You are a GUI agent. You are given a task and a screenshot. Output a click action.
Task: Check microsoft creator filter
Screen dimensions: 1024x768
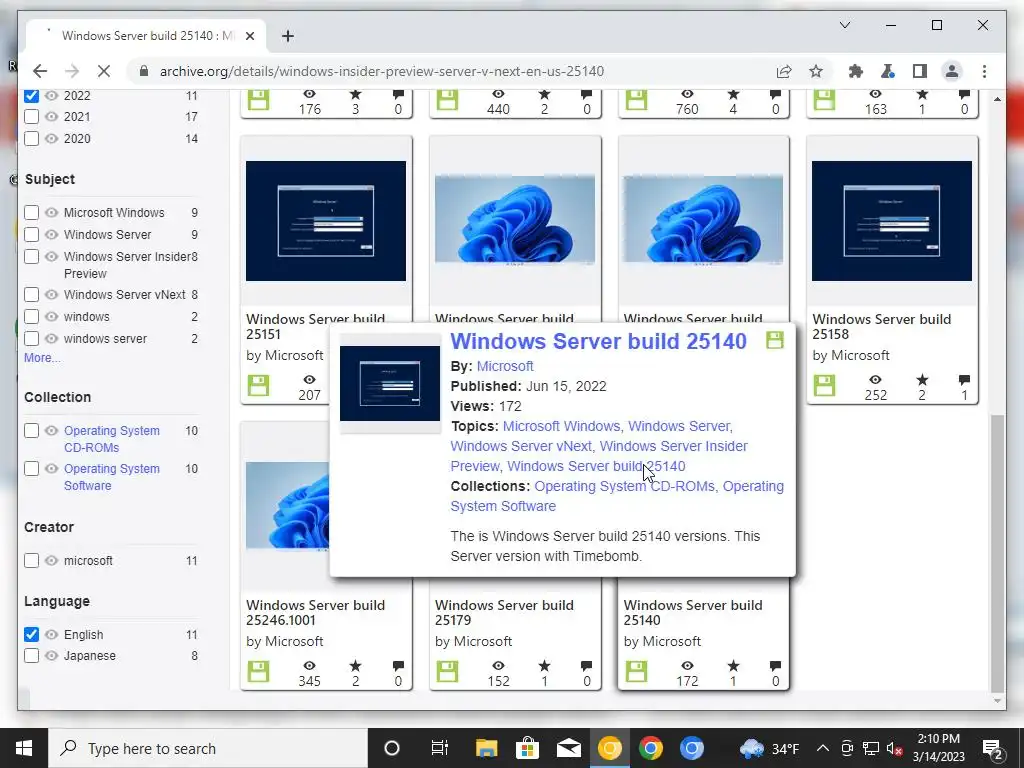[x=31, y=560]
